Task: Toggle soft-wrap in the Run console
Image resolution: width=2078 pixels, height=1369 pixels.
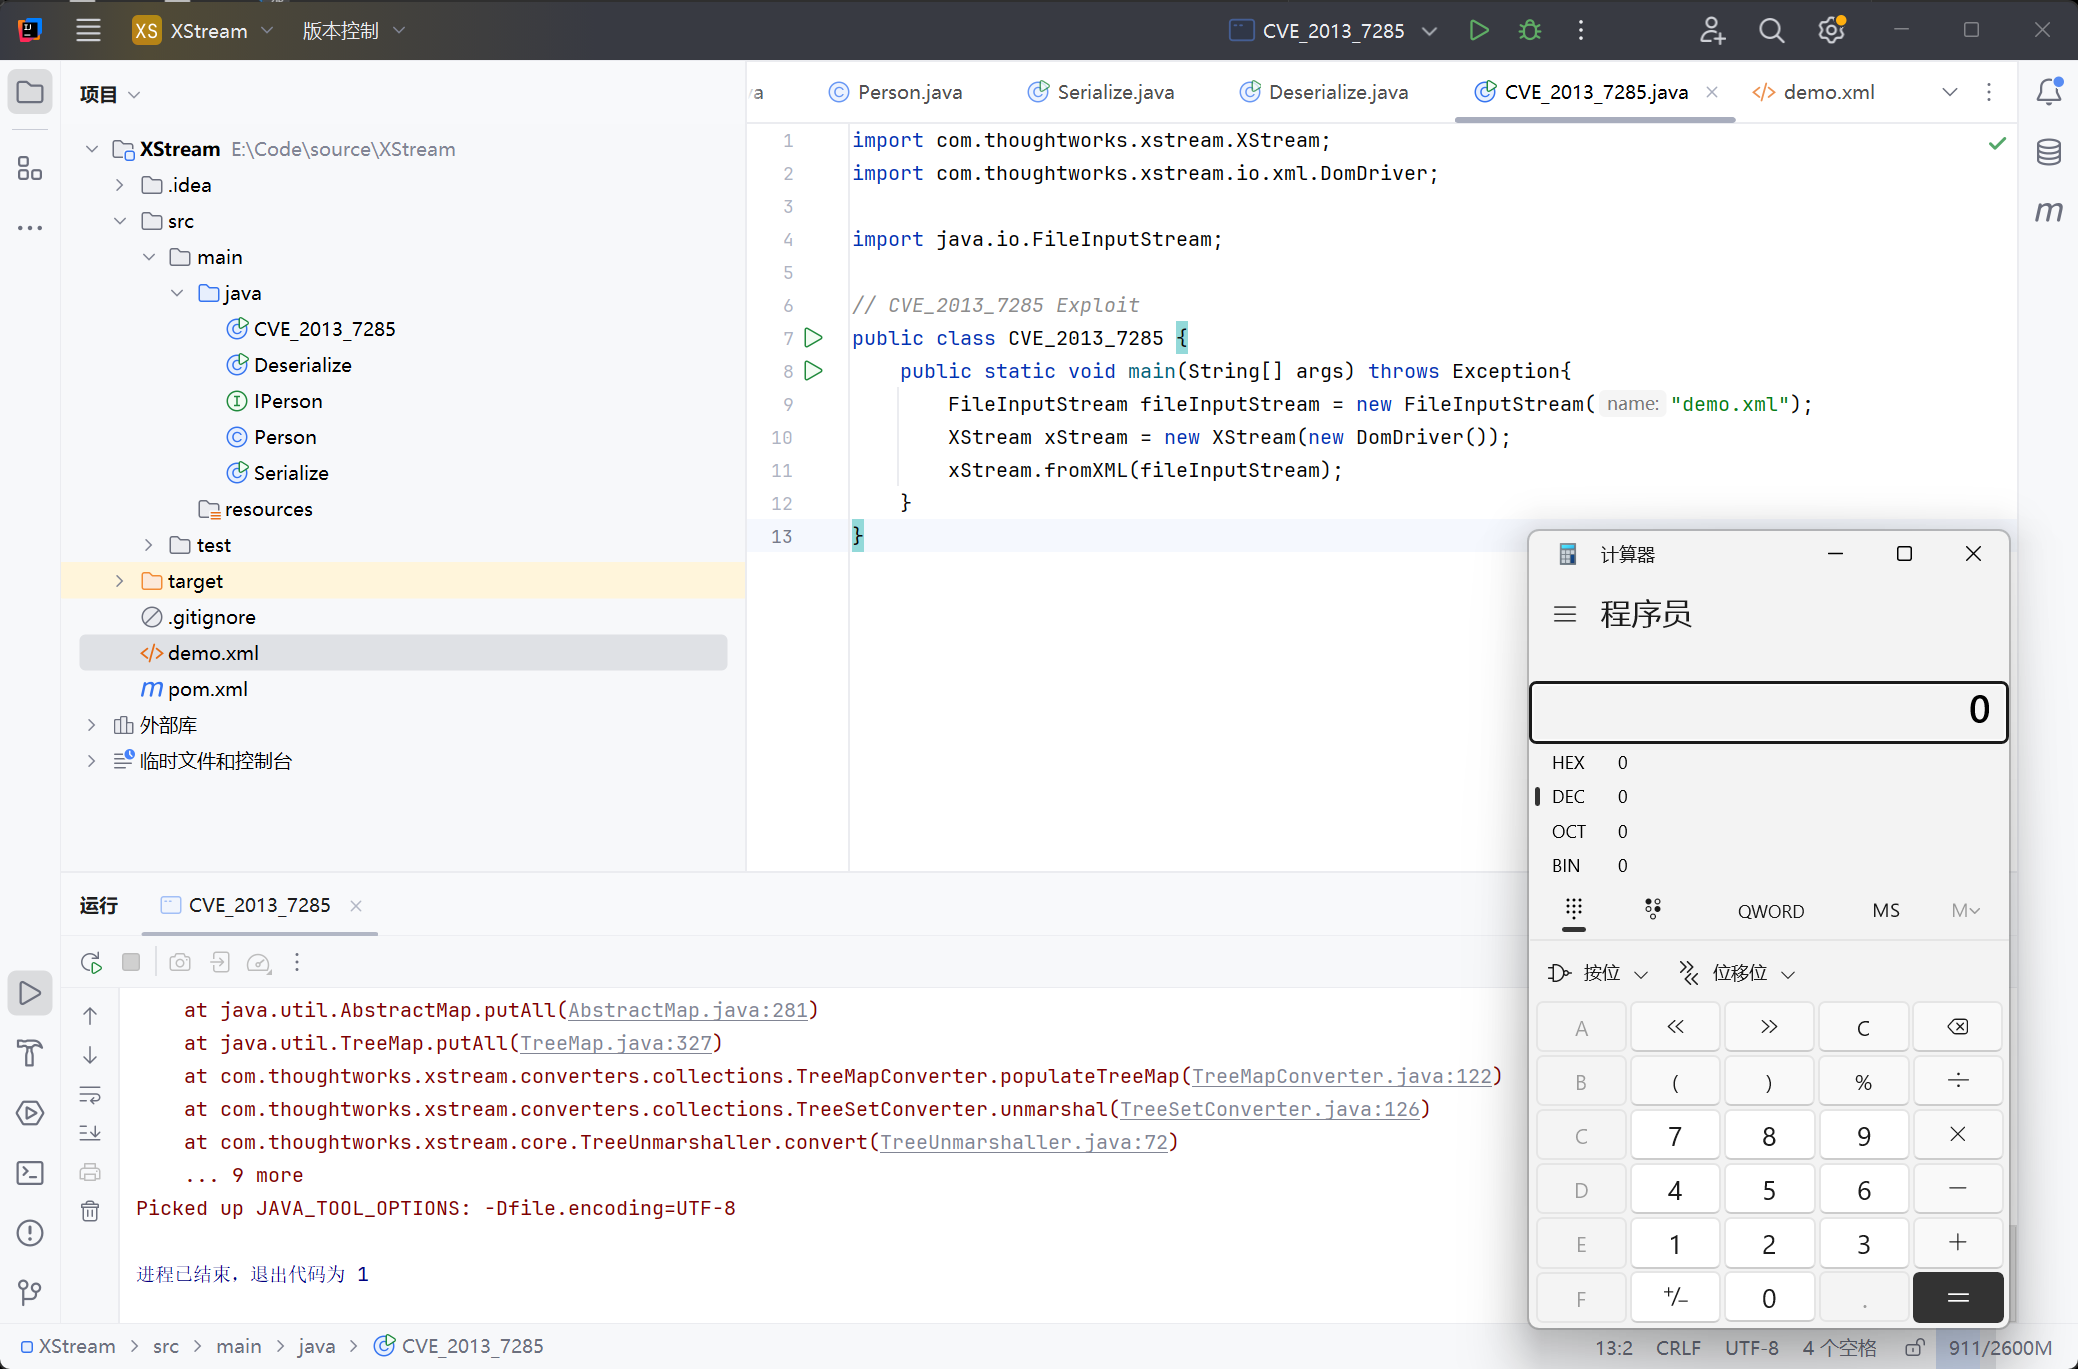Action: pos(90,1094)
